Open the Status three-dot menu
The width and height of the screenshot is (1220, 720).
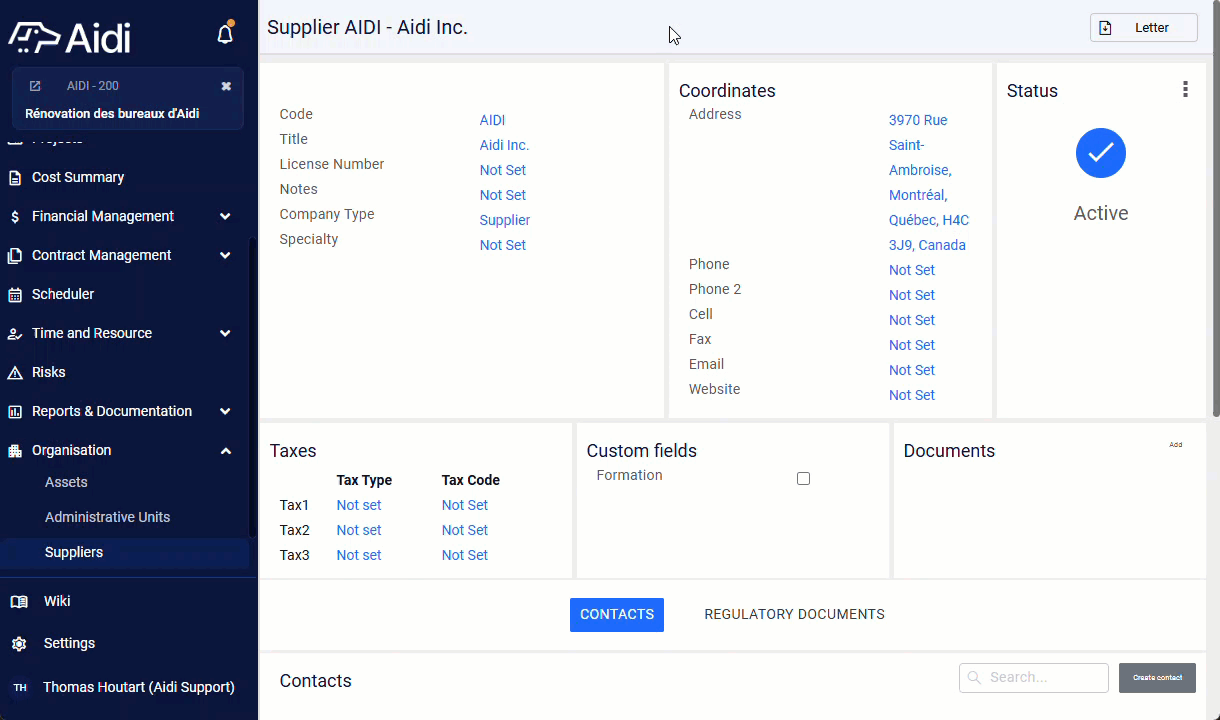pos(1185,89)
